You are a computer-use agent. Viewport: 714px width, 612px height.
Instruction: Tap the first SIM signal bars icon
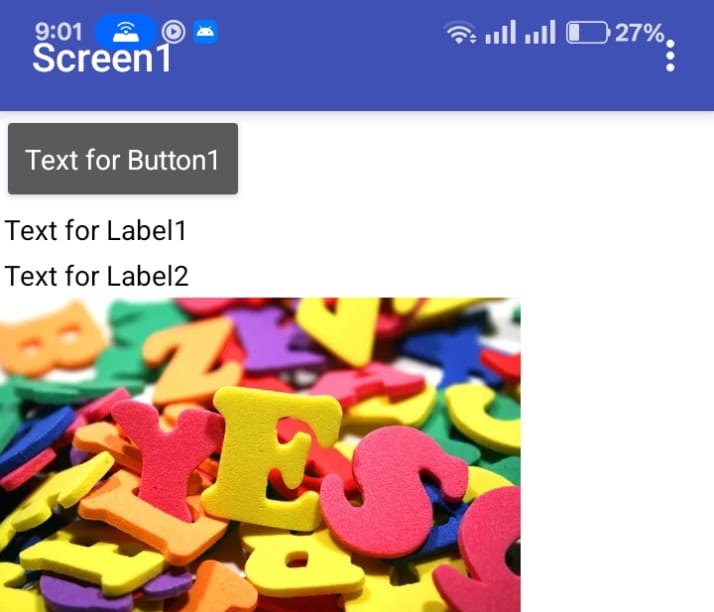(500, 33)
